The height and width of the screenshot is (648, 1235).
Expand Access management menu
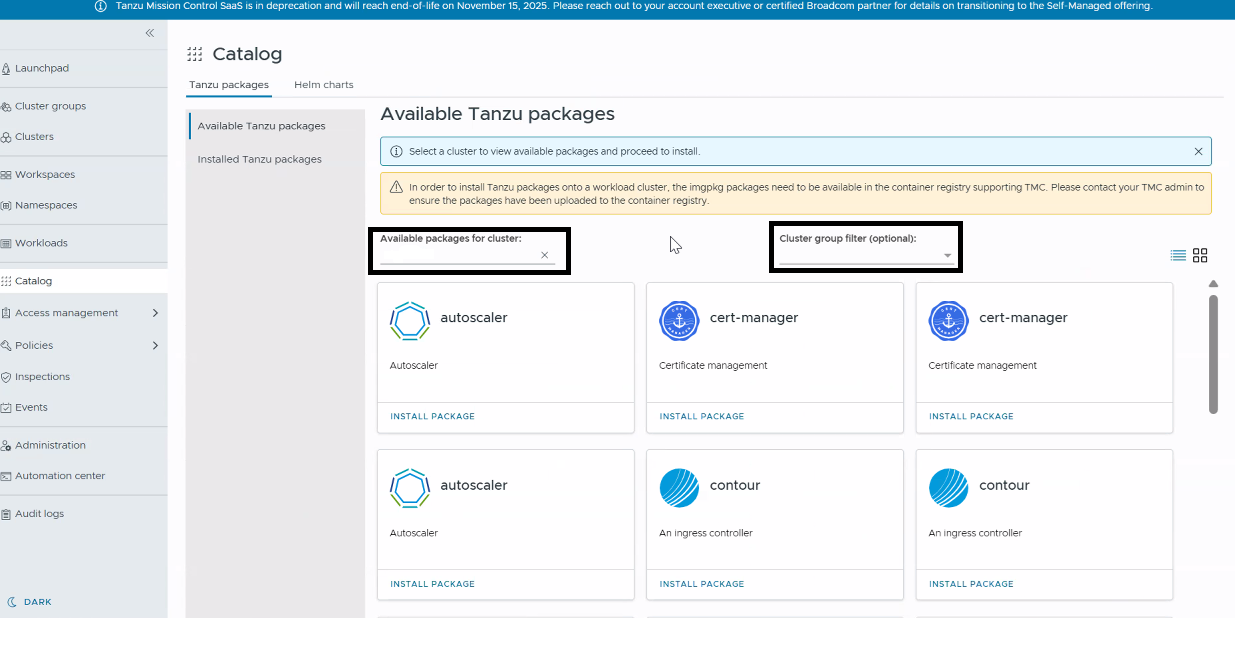pyautogui.click(x=155, y=313)
